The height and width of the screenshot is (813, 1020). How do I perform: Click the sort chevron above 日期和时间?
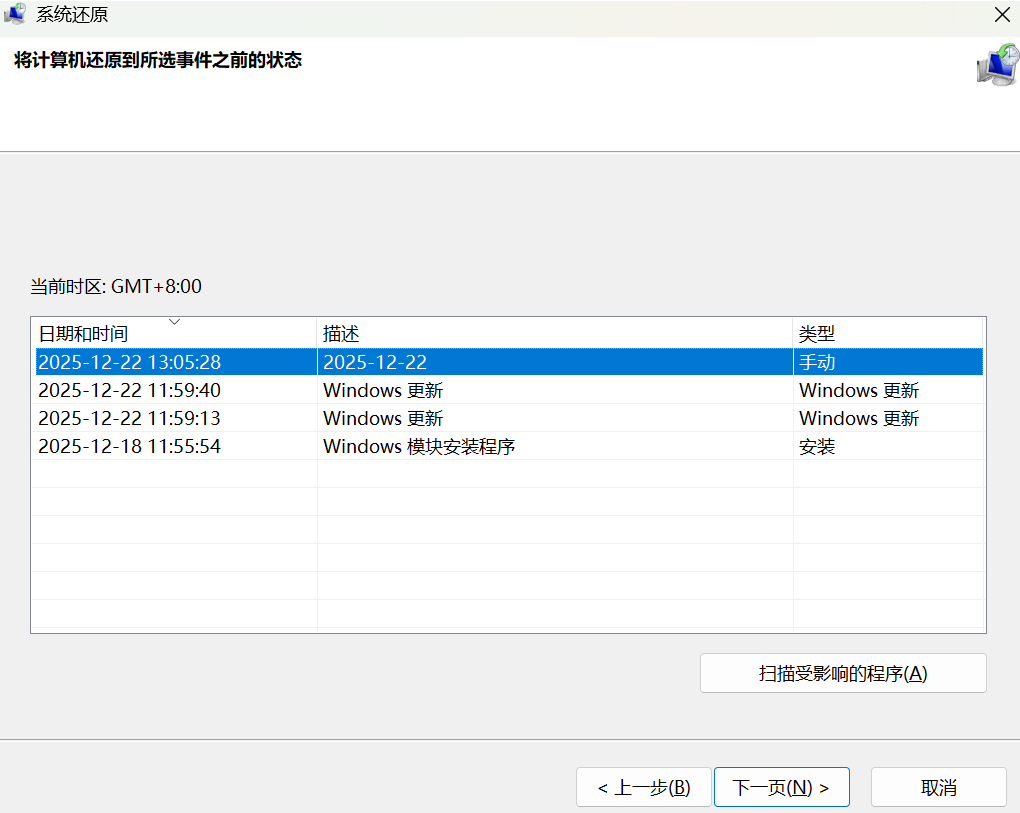point(174,322)
